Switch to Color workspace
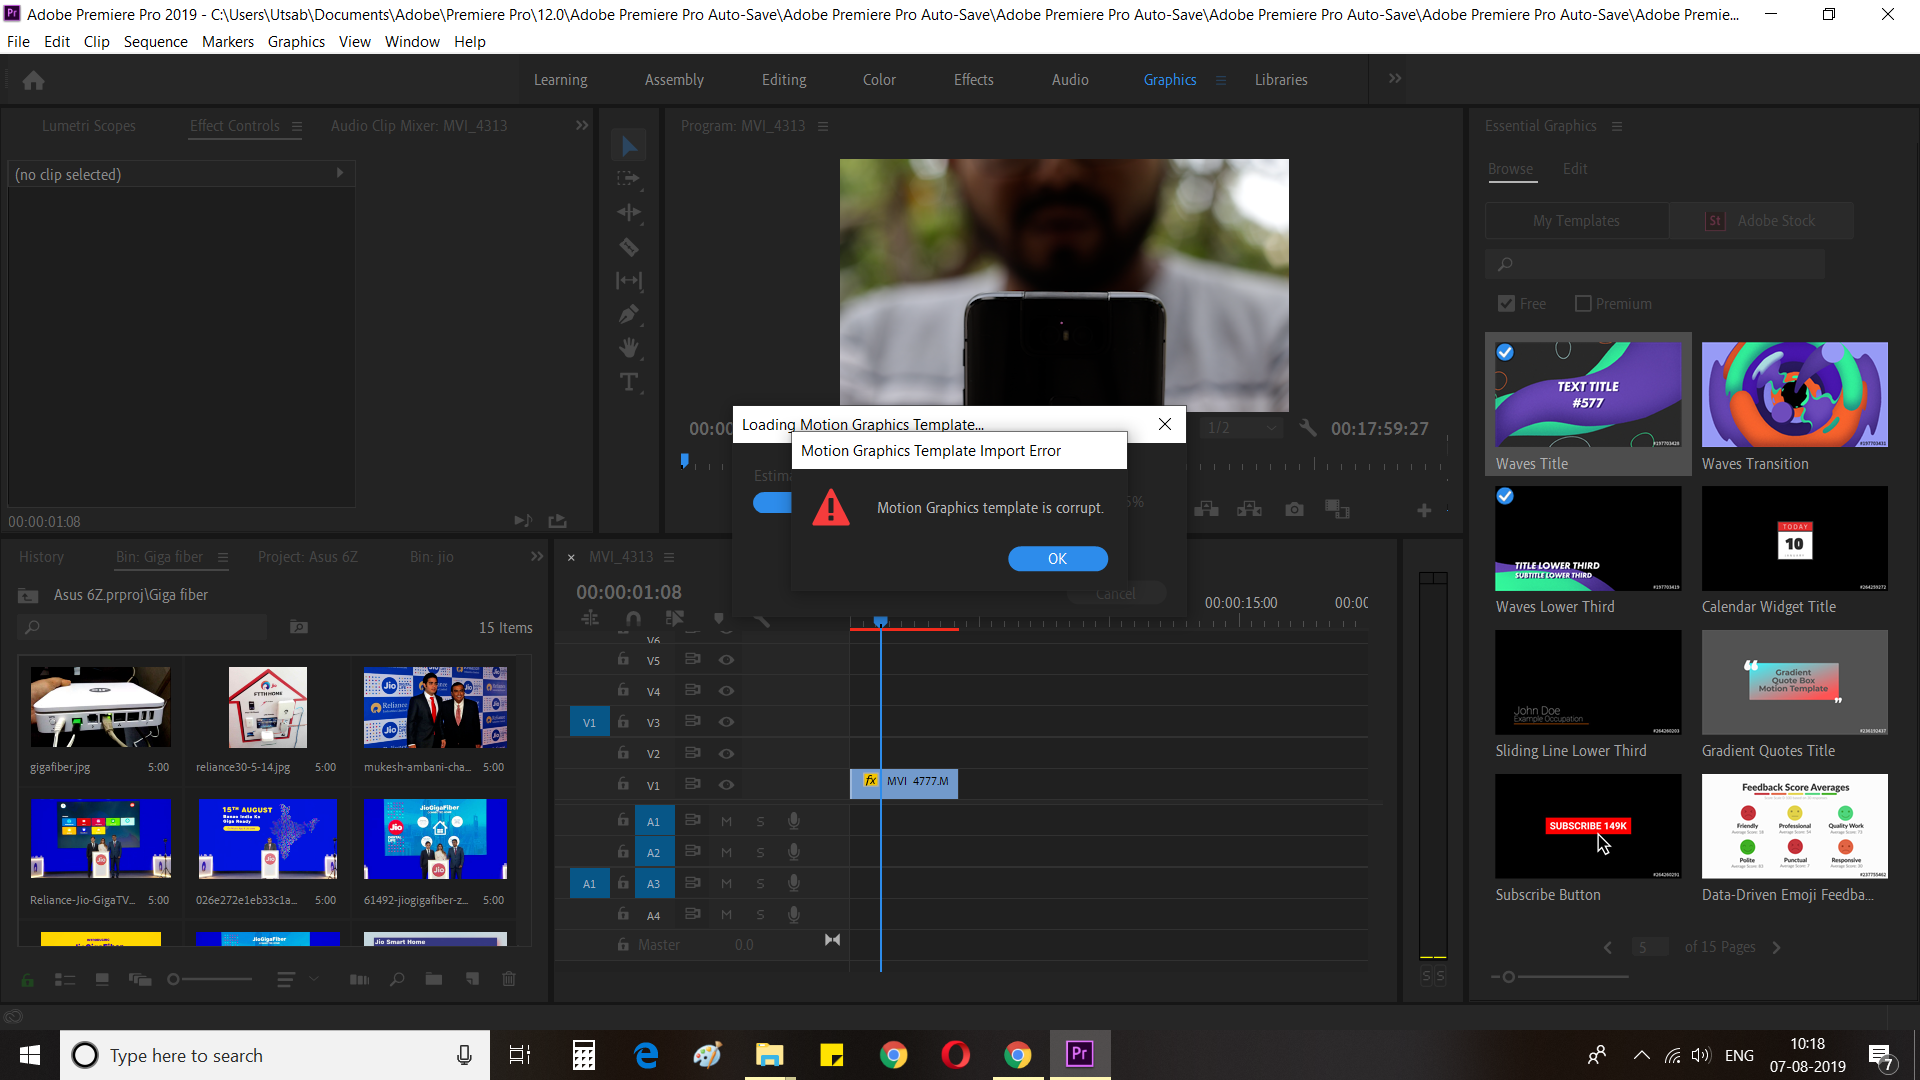Viewport: 1920px width, 1080px height. click(x=879, y=80)
